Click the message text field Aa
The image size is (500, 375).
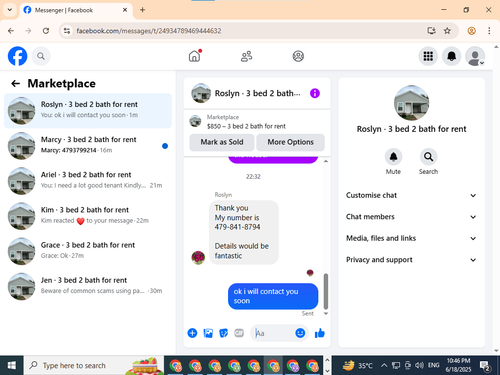pos(273,333)
